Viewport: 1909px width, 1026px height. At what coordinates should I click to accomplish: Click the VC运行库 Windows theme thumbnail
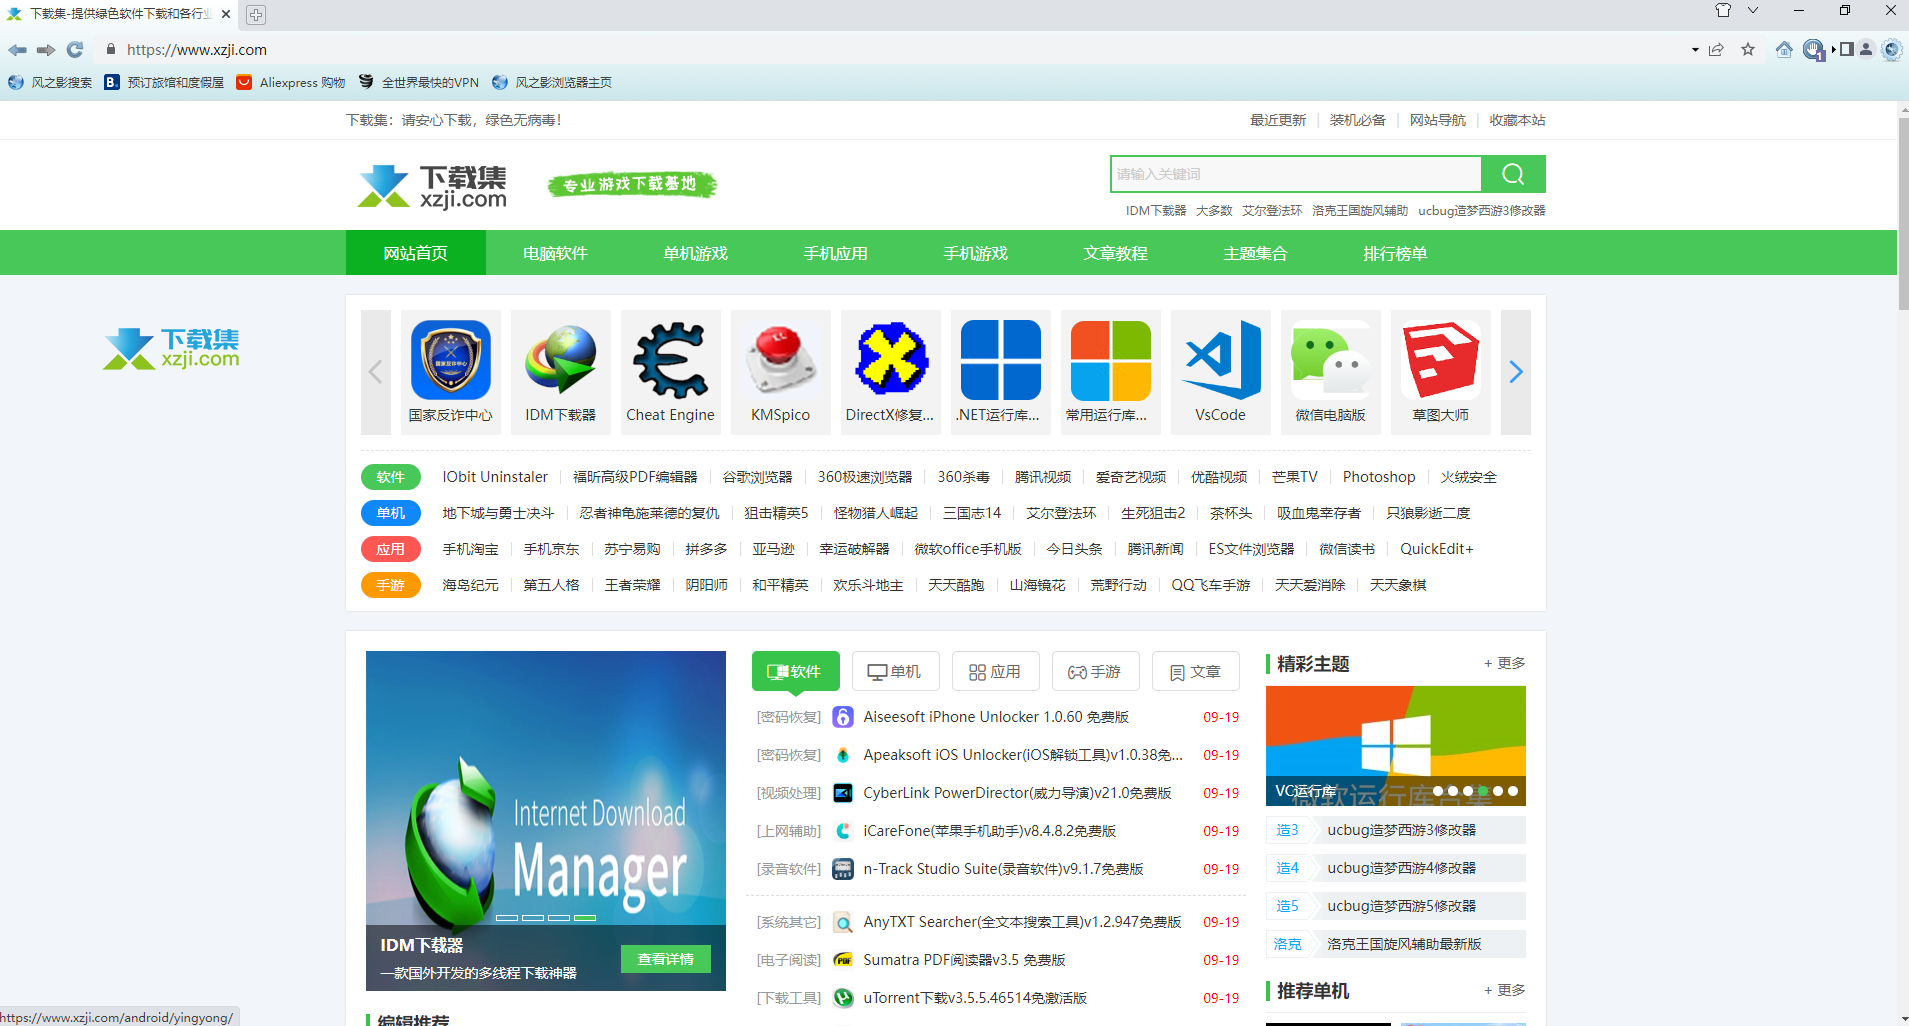click(x=1396, y=746)
